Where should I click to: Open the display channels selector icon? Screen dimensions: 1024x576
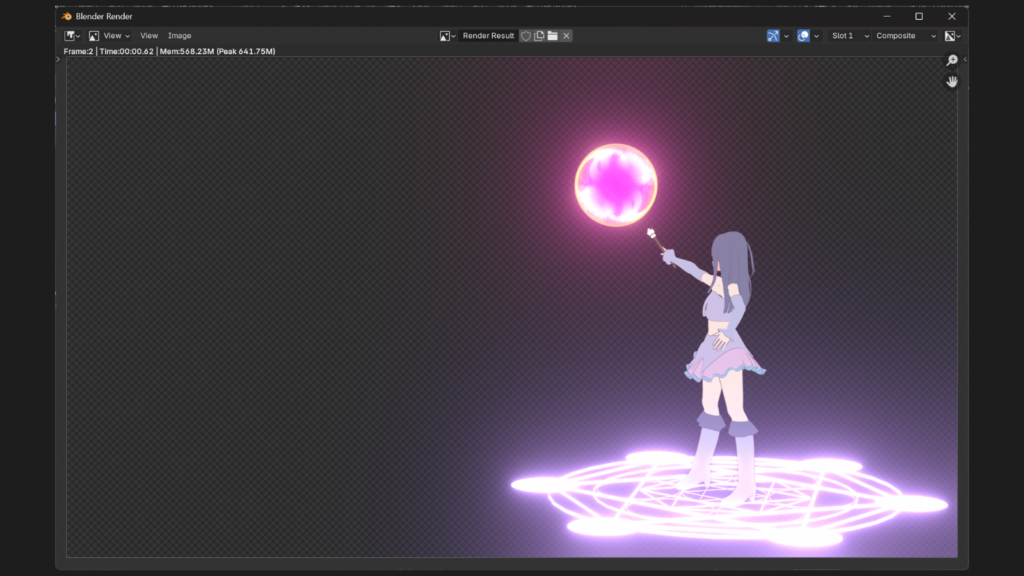pyautogui.click(x=951, y=36)
